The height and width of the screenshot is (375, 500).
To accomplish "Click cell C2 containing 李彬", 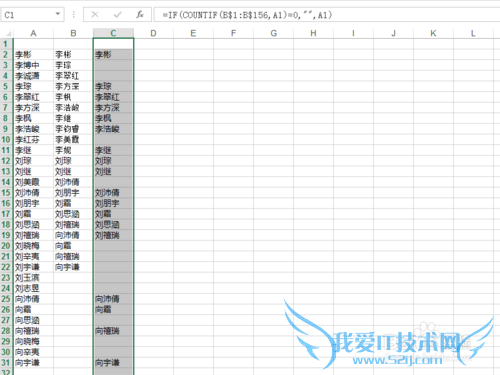I will 113,54.
